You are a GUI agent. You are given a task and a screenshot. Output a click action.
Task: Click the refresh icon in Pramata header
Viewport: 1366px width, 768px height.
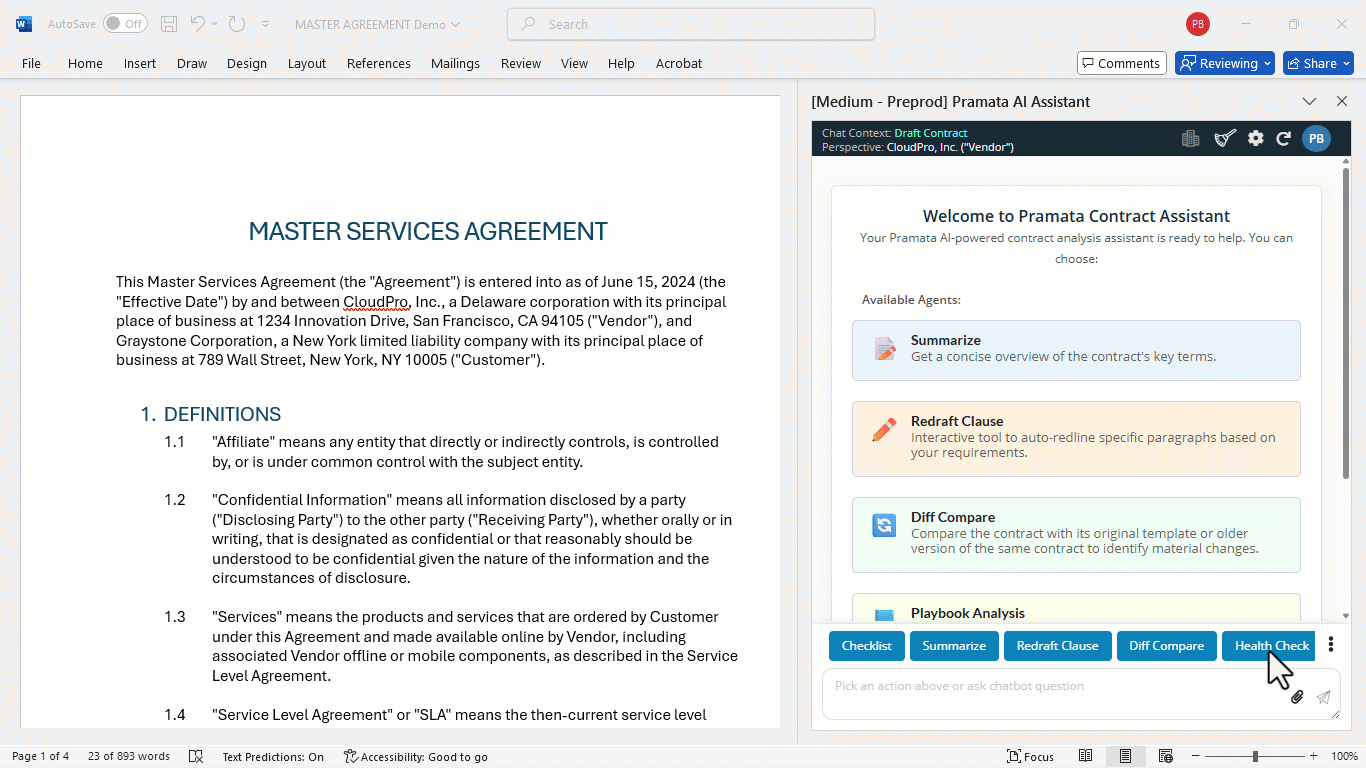point(1284,139)
